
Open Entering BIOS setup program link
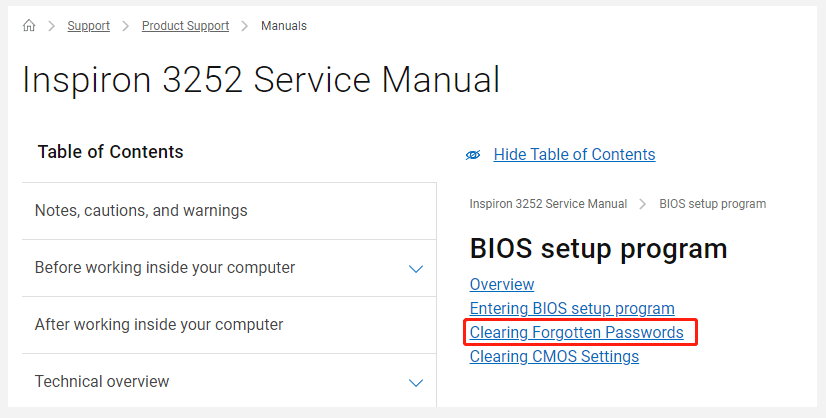572,309
